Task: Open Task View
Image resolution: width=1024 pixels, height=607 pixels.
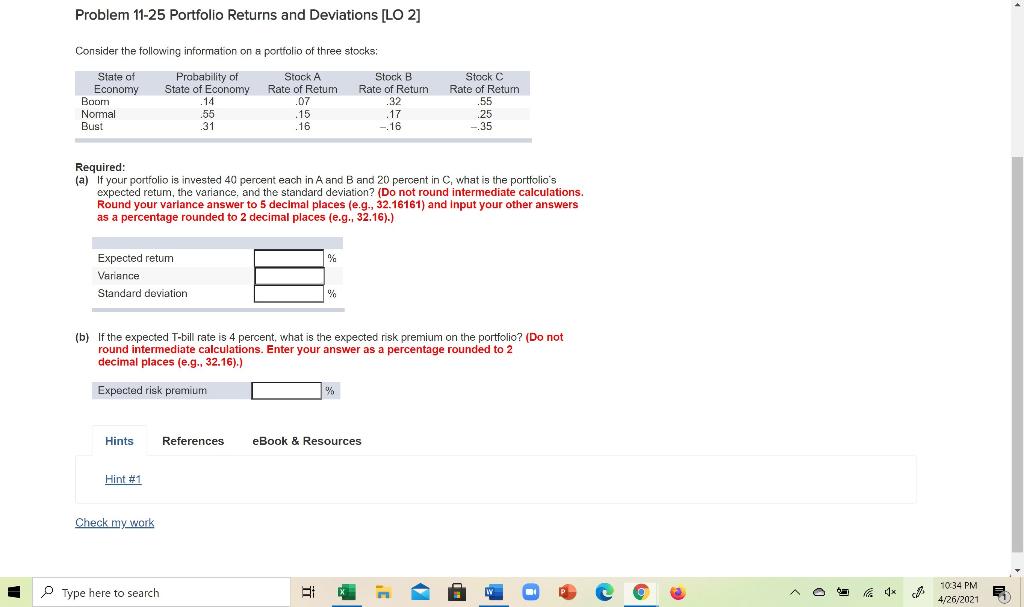Action: [309, 592]
